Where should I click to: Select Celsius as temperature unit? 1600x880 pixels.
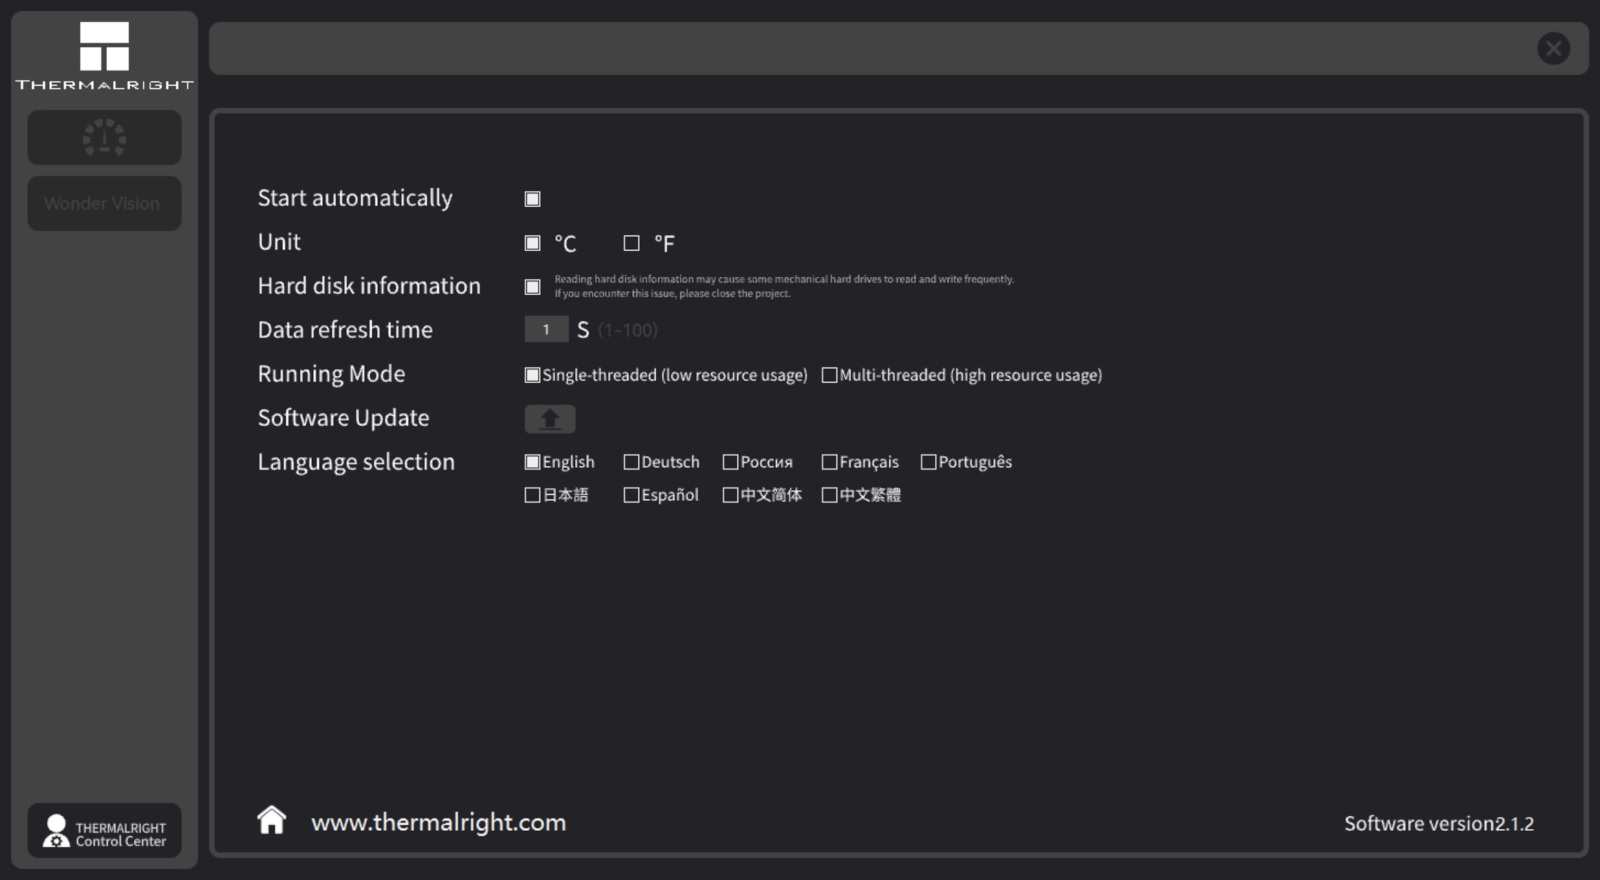click(533, 243)
